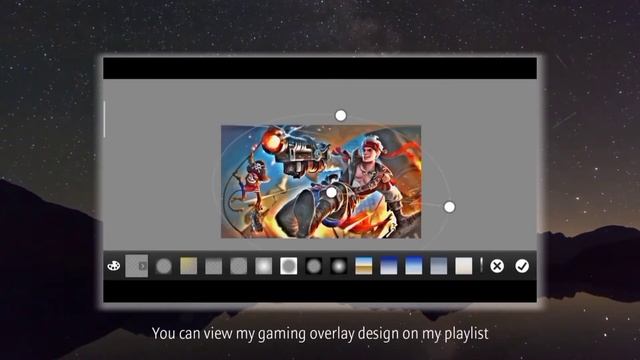The width and height of the screenshot is (640, 360).
Task: Click the pirate artwork image on canvas
Action: (321, 182)
